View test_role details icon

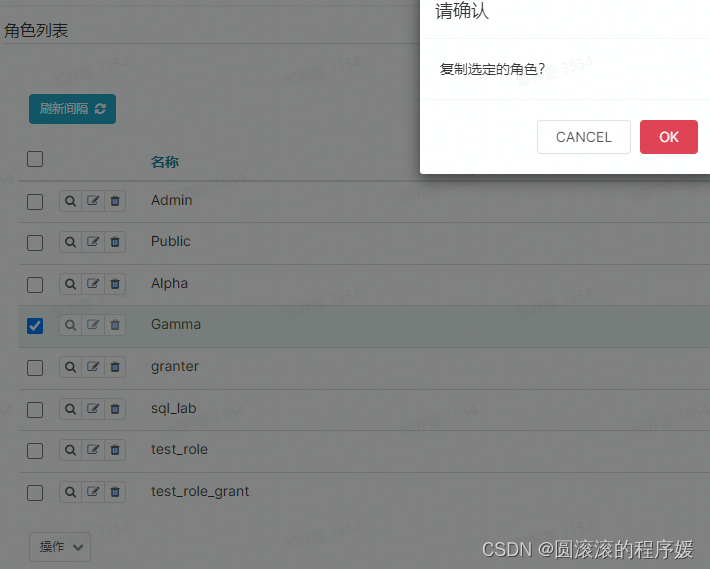70,450
